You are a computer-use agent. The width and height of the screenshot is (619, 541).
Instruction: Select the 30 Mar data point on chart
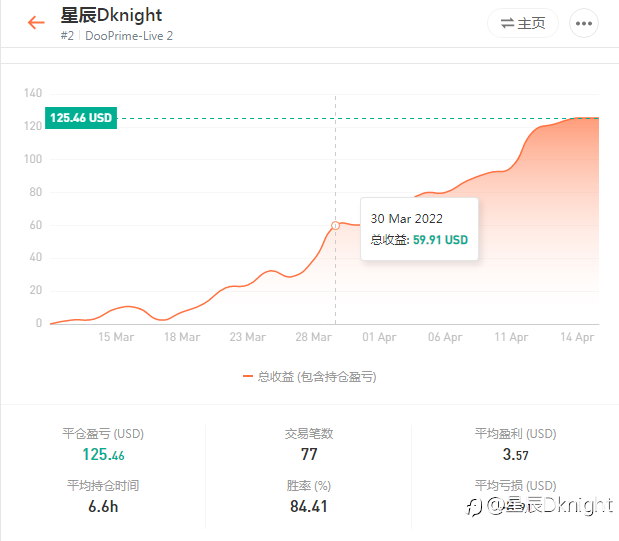[335, 225]
